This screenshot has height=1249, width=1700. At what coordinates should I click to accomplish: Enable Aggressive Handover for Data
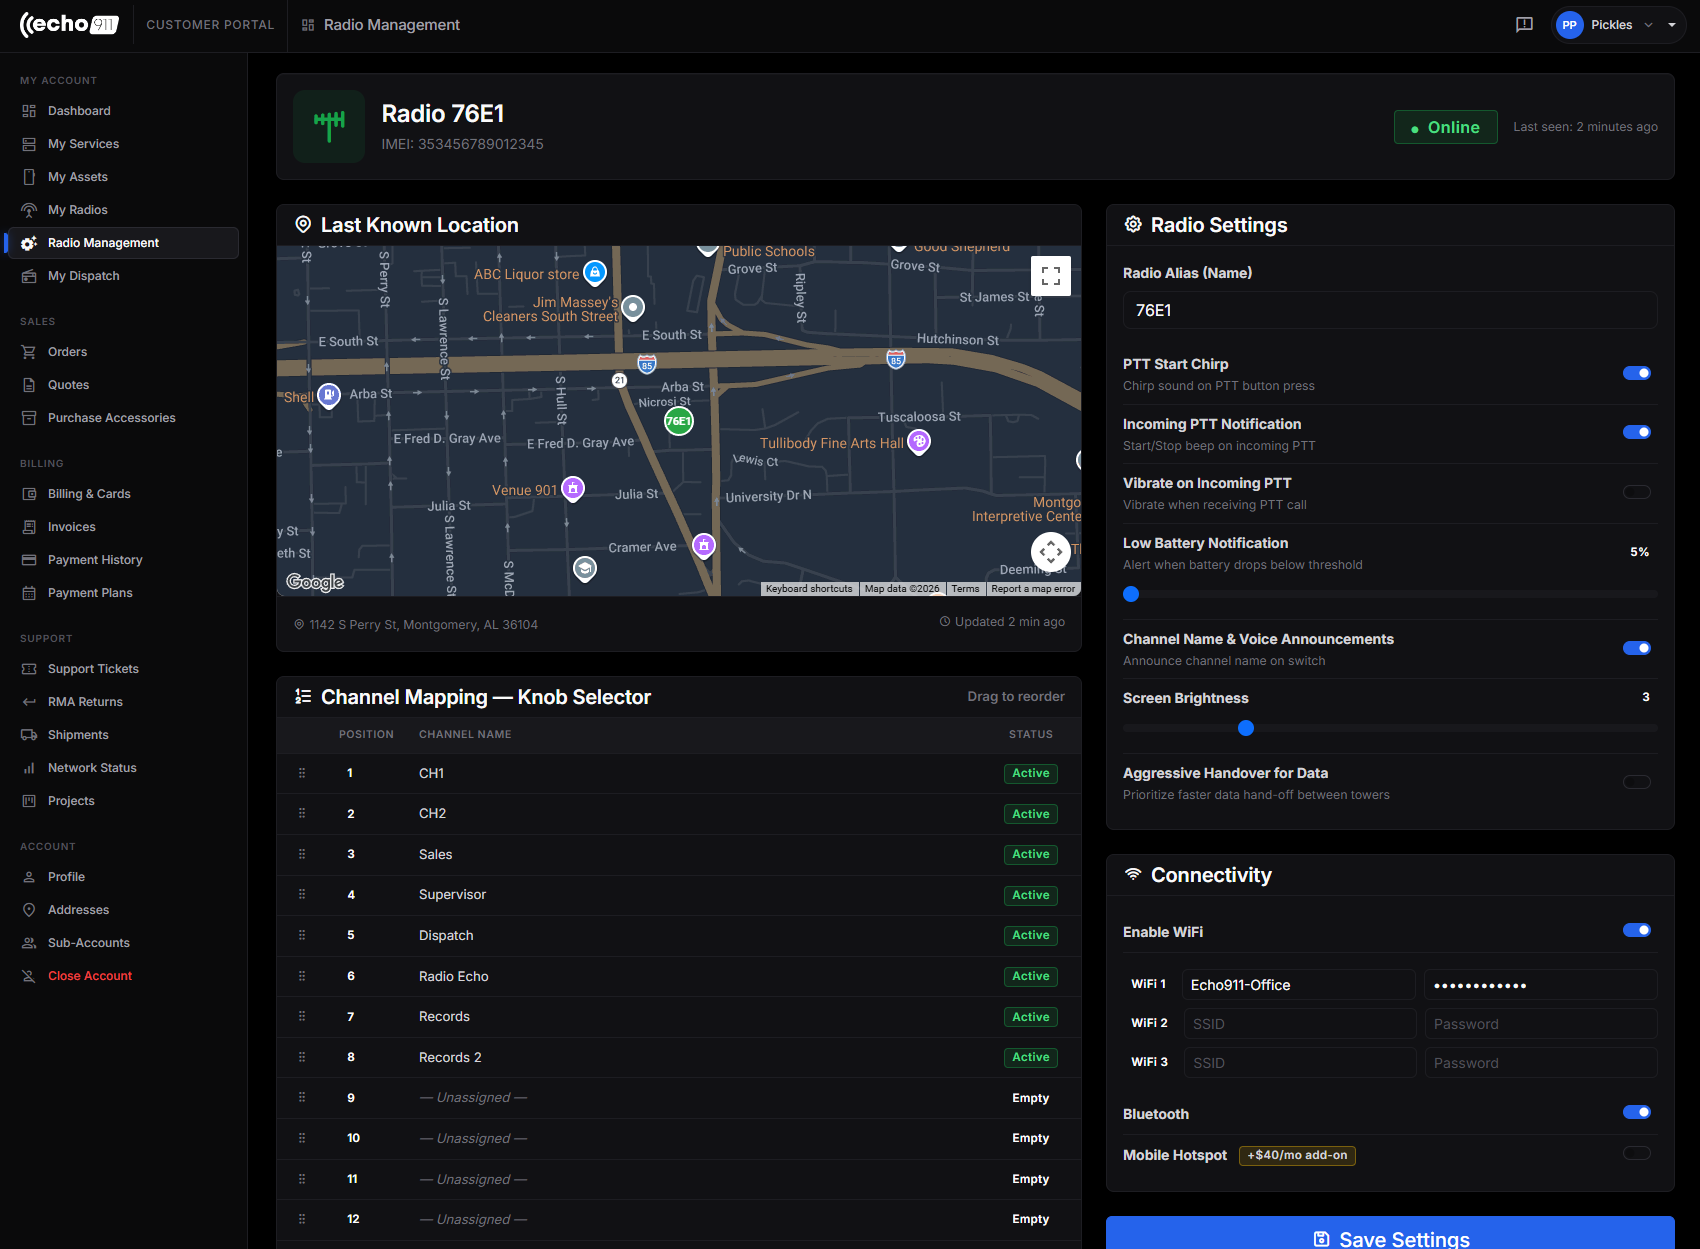pos(1637,782)
